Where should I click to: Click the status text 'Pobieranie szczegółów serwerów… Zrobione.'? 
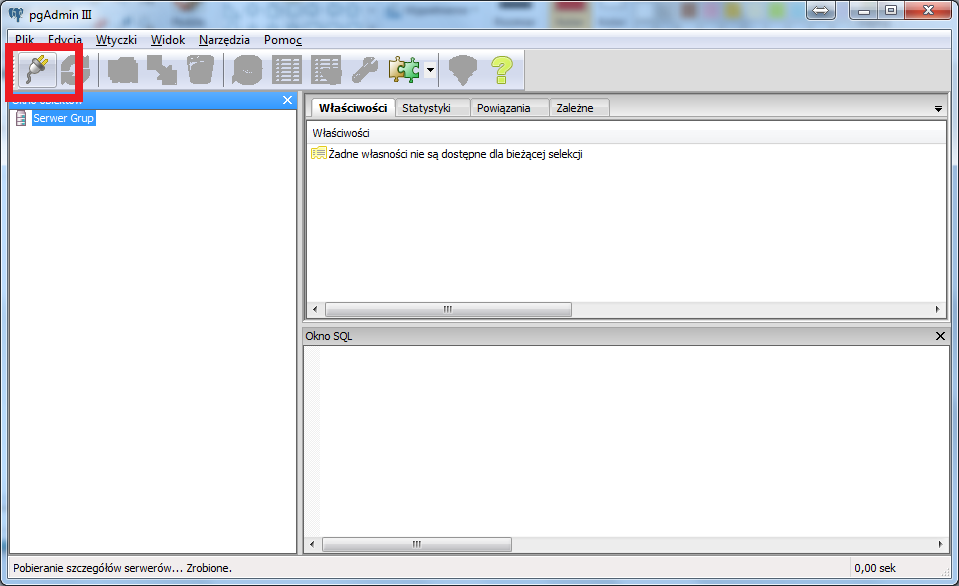(122, 568)
